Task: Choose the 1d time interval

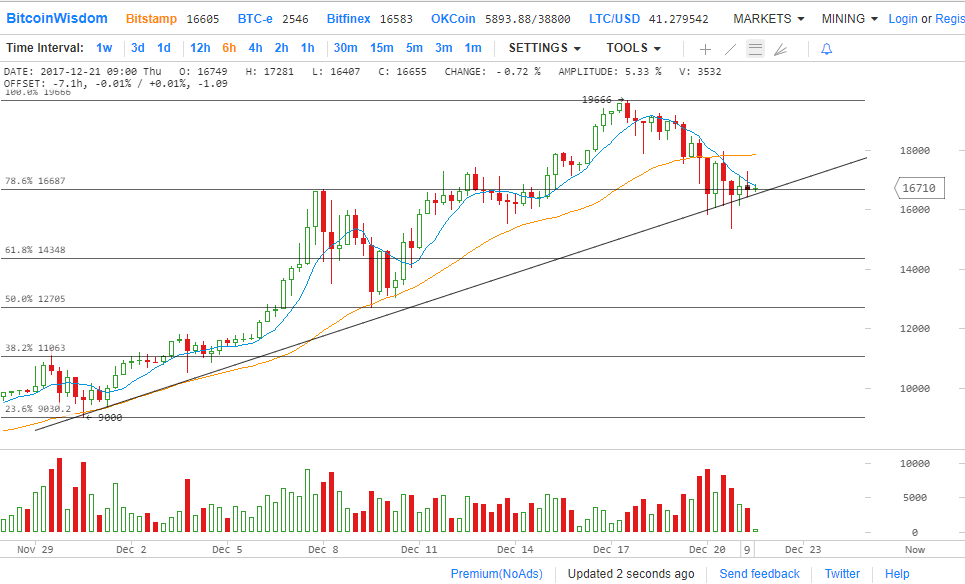Action: point(164,48)
